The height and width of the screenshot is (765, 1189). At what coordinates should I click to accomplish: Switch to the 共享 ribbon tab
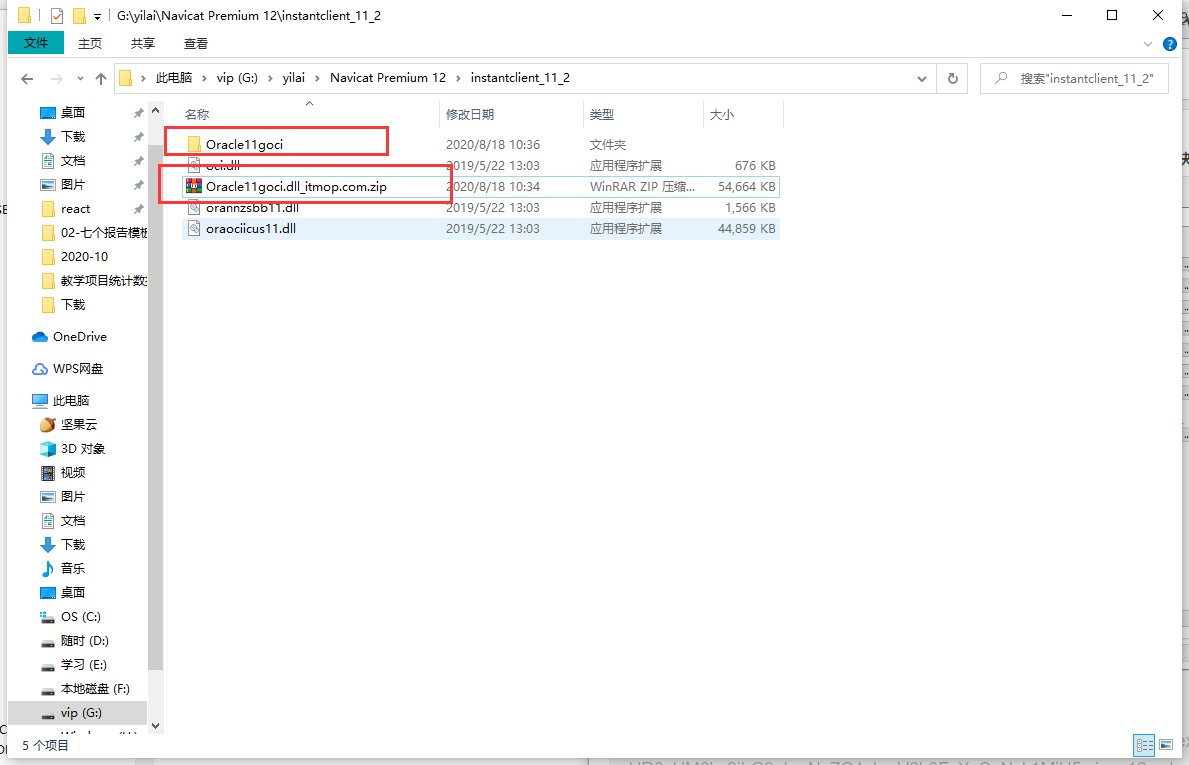[x=143, y=44]
